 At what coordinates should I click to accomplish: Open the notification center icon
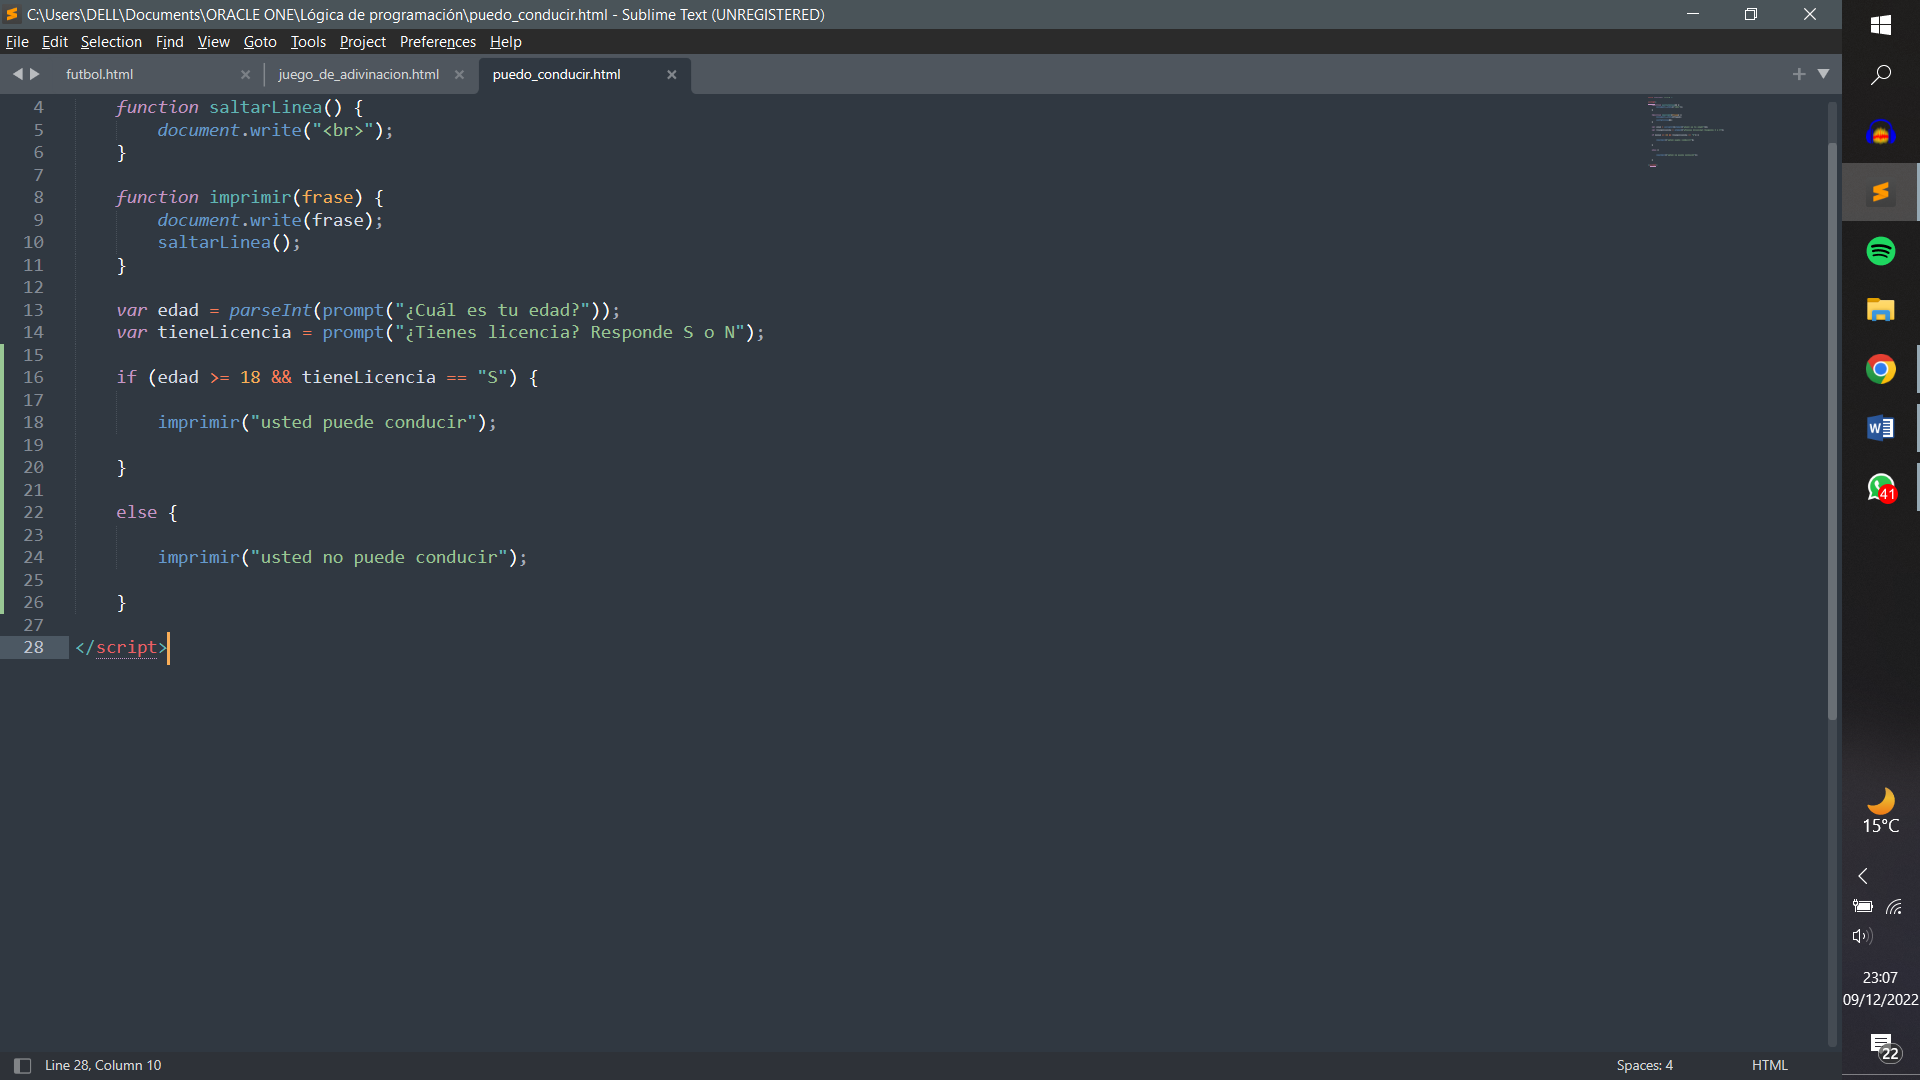pos(1884,1047)
